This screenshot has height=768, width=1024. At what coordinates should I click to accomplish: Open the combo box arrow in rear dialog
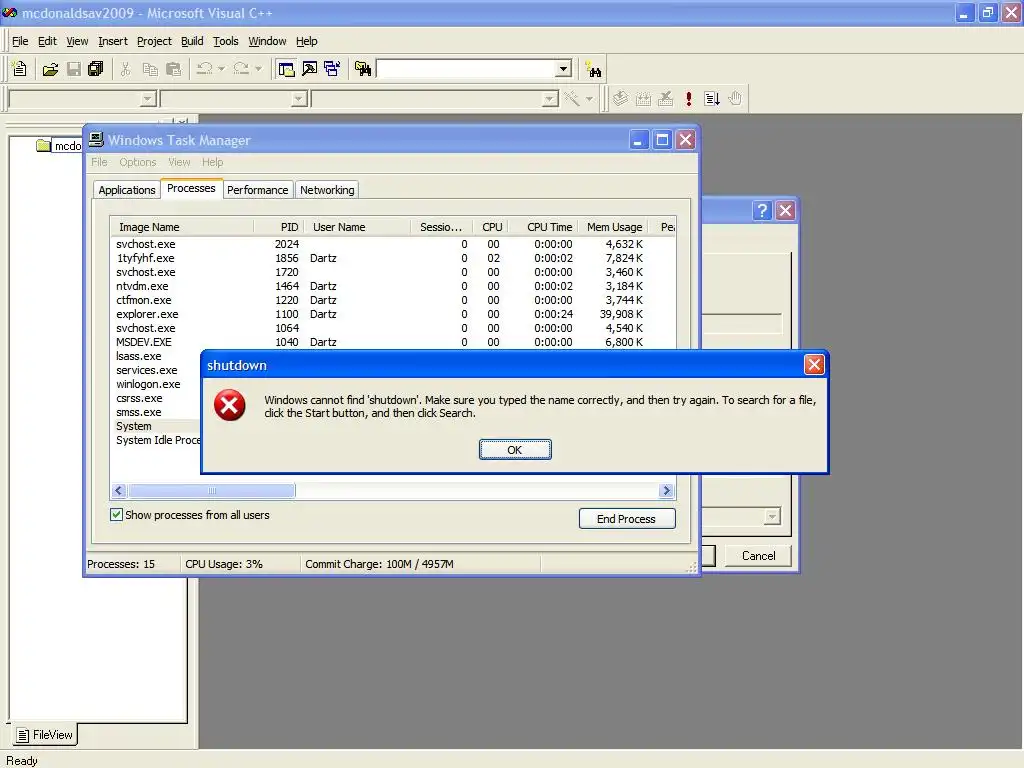772,517
